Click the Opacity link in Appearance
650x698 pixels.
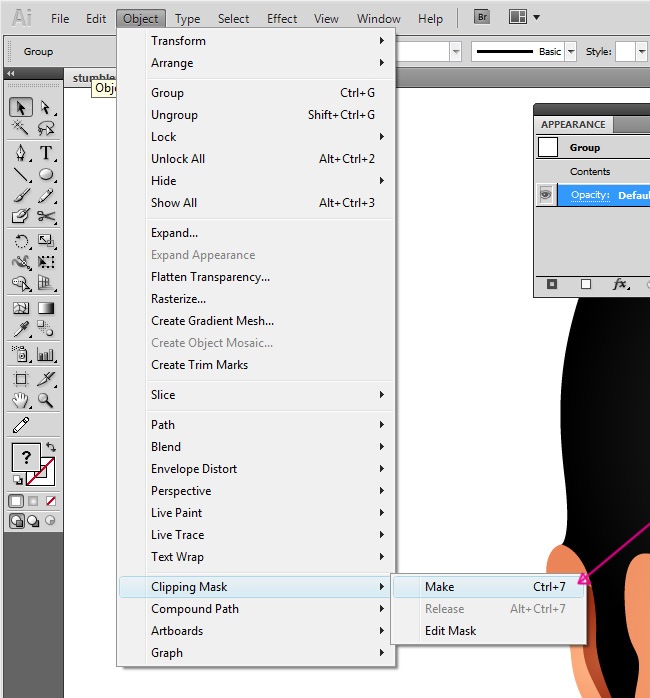click(590, 195)
